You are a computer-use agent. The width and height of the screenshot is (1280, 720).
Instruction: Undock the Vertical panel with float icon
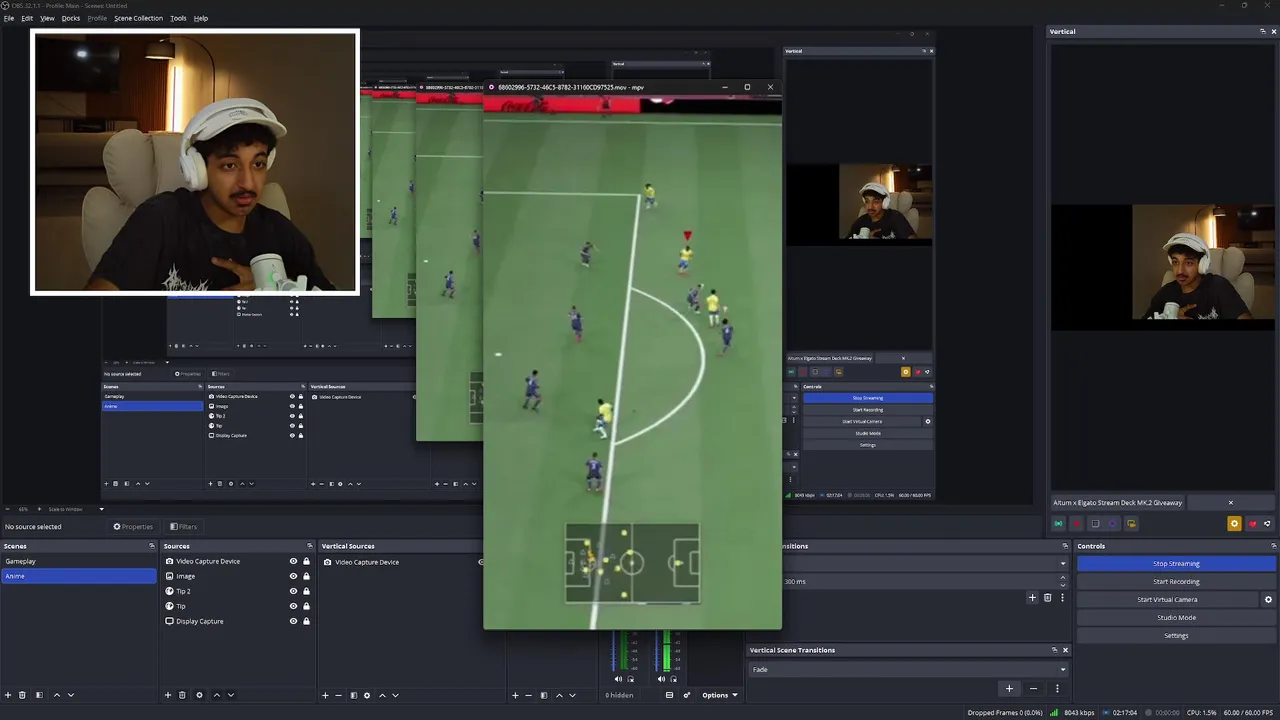(1262, 32)
